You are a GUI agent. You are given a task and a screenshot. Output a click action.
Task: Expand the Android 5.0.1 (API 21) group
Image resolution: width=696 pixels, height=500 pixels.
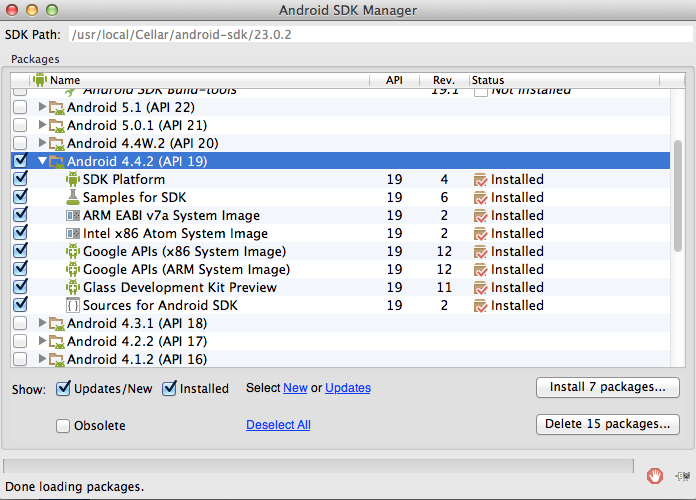pos(43,125)
